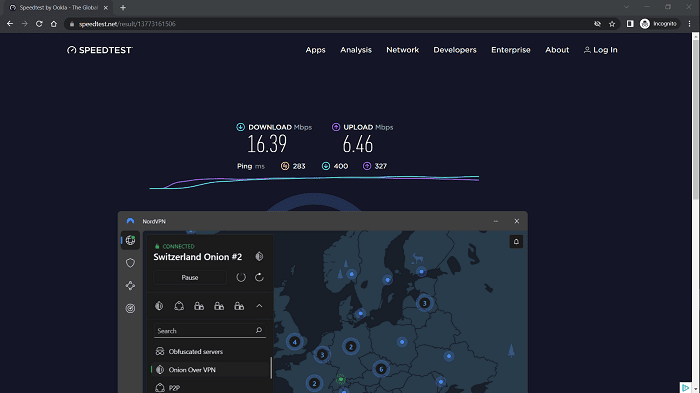This screenshot has height=393, width=700.
Task: Click the NordVPN logo in title bar
Action: coord(130,221)
